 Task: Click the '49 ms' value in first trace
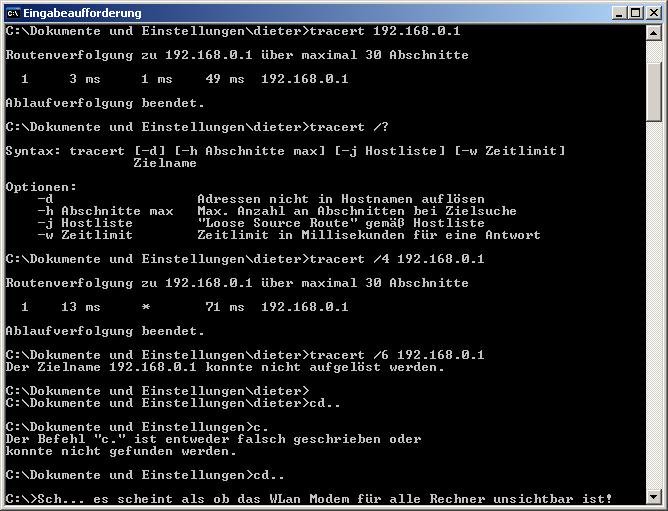click(225, 79)
